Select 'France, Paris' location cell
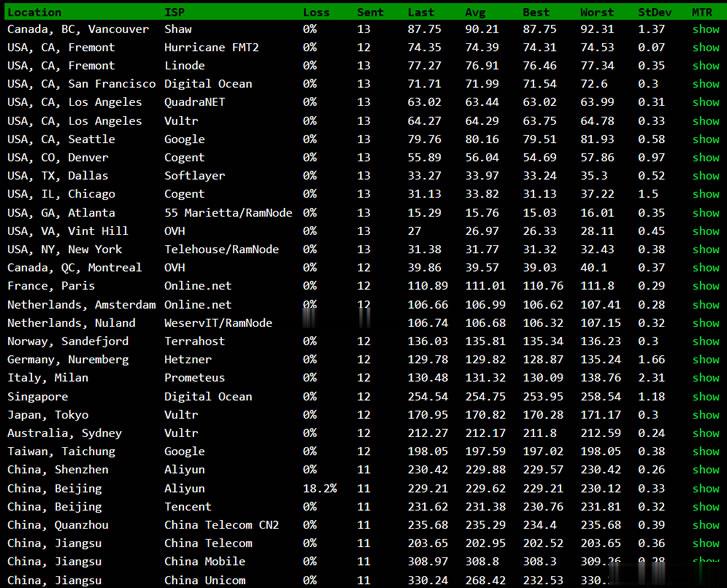 [51, 286]
